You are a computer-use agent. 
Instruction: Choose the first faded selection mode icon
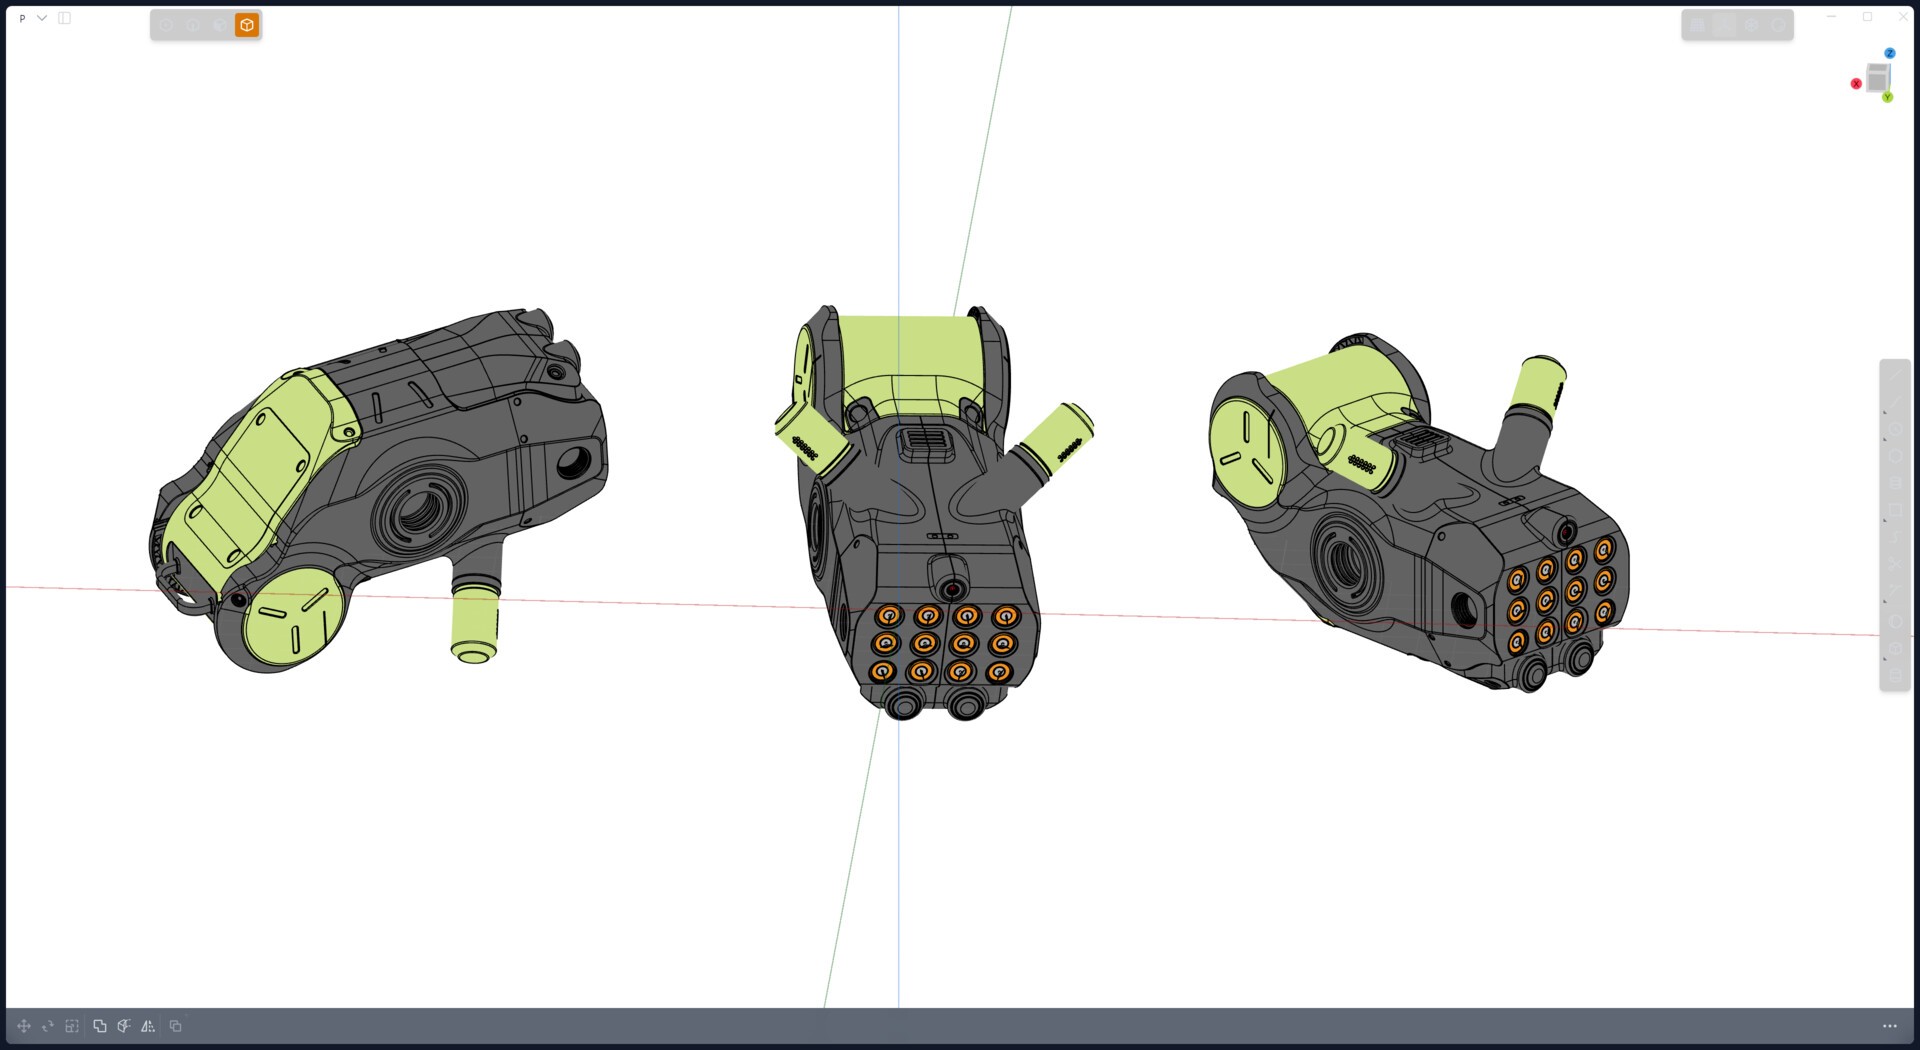point(167,25)
